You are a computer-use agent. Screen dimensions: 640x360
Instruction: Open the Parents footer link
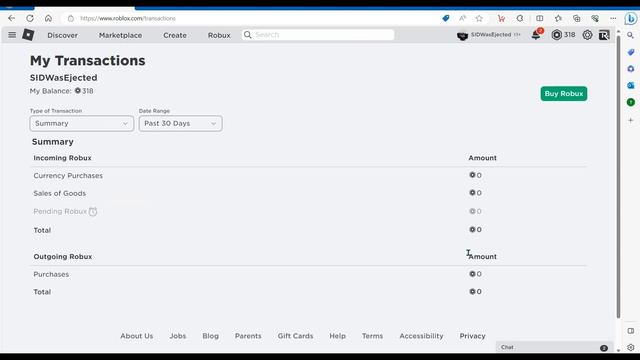click(x=248, y=336)
